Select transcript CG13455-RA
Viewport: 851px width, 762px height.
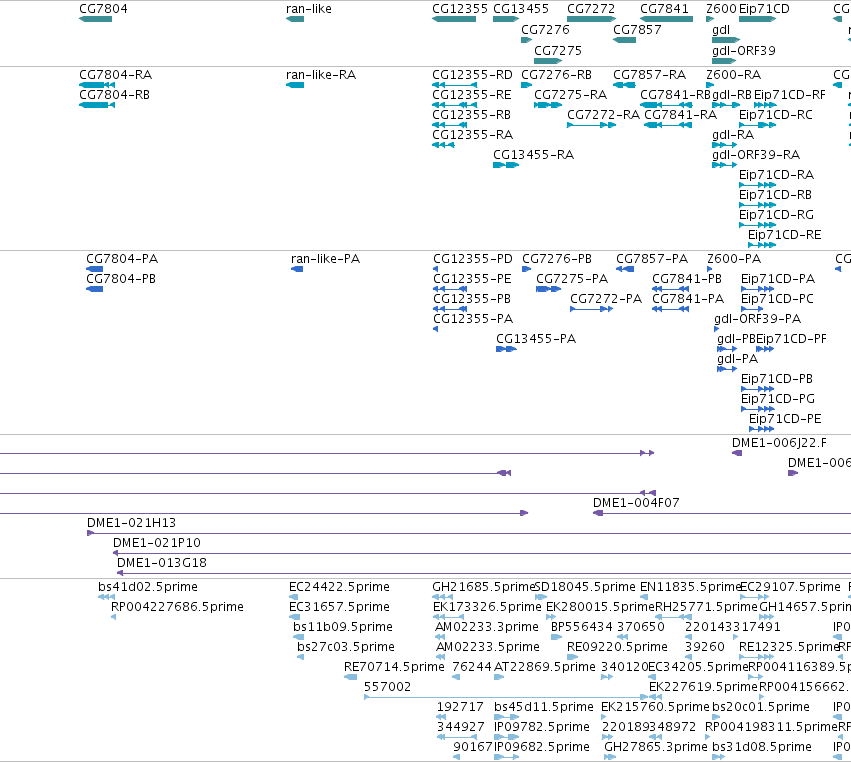(533, 155)
